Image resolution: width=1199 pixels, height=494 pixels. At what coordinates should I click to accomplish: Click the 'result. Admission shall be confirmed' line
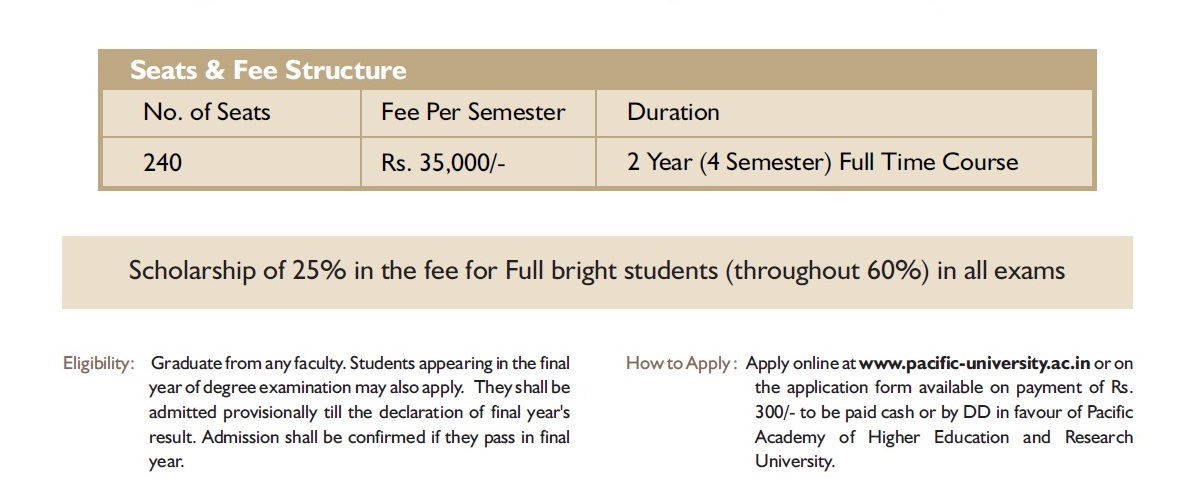359,437
